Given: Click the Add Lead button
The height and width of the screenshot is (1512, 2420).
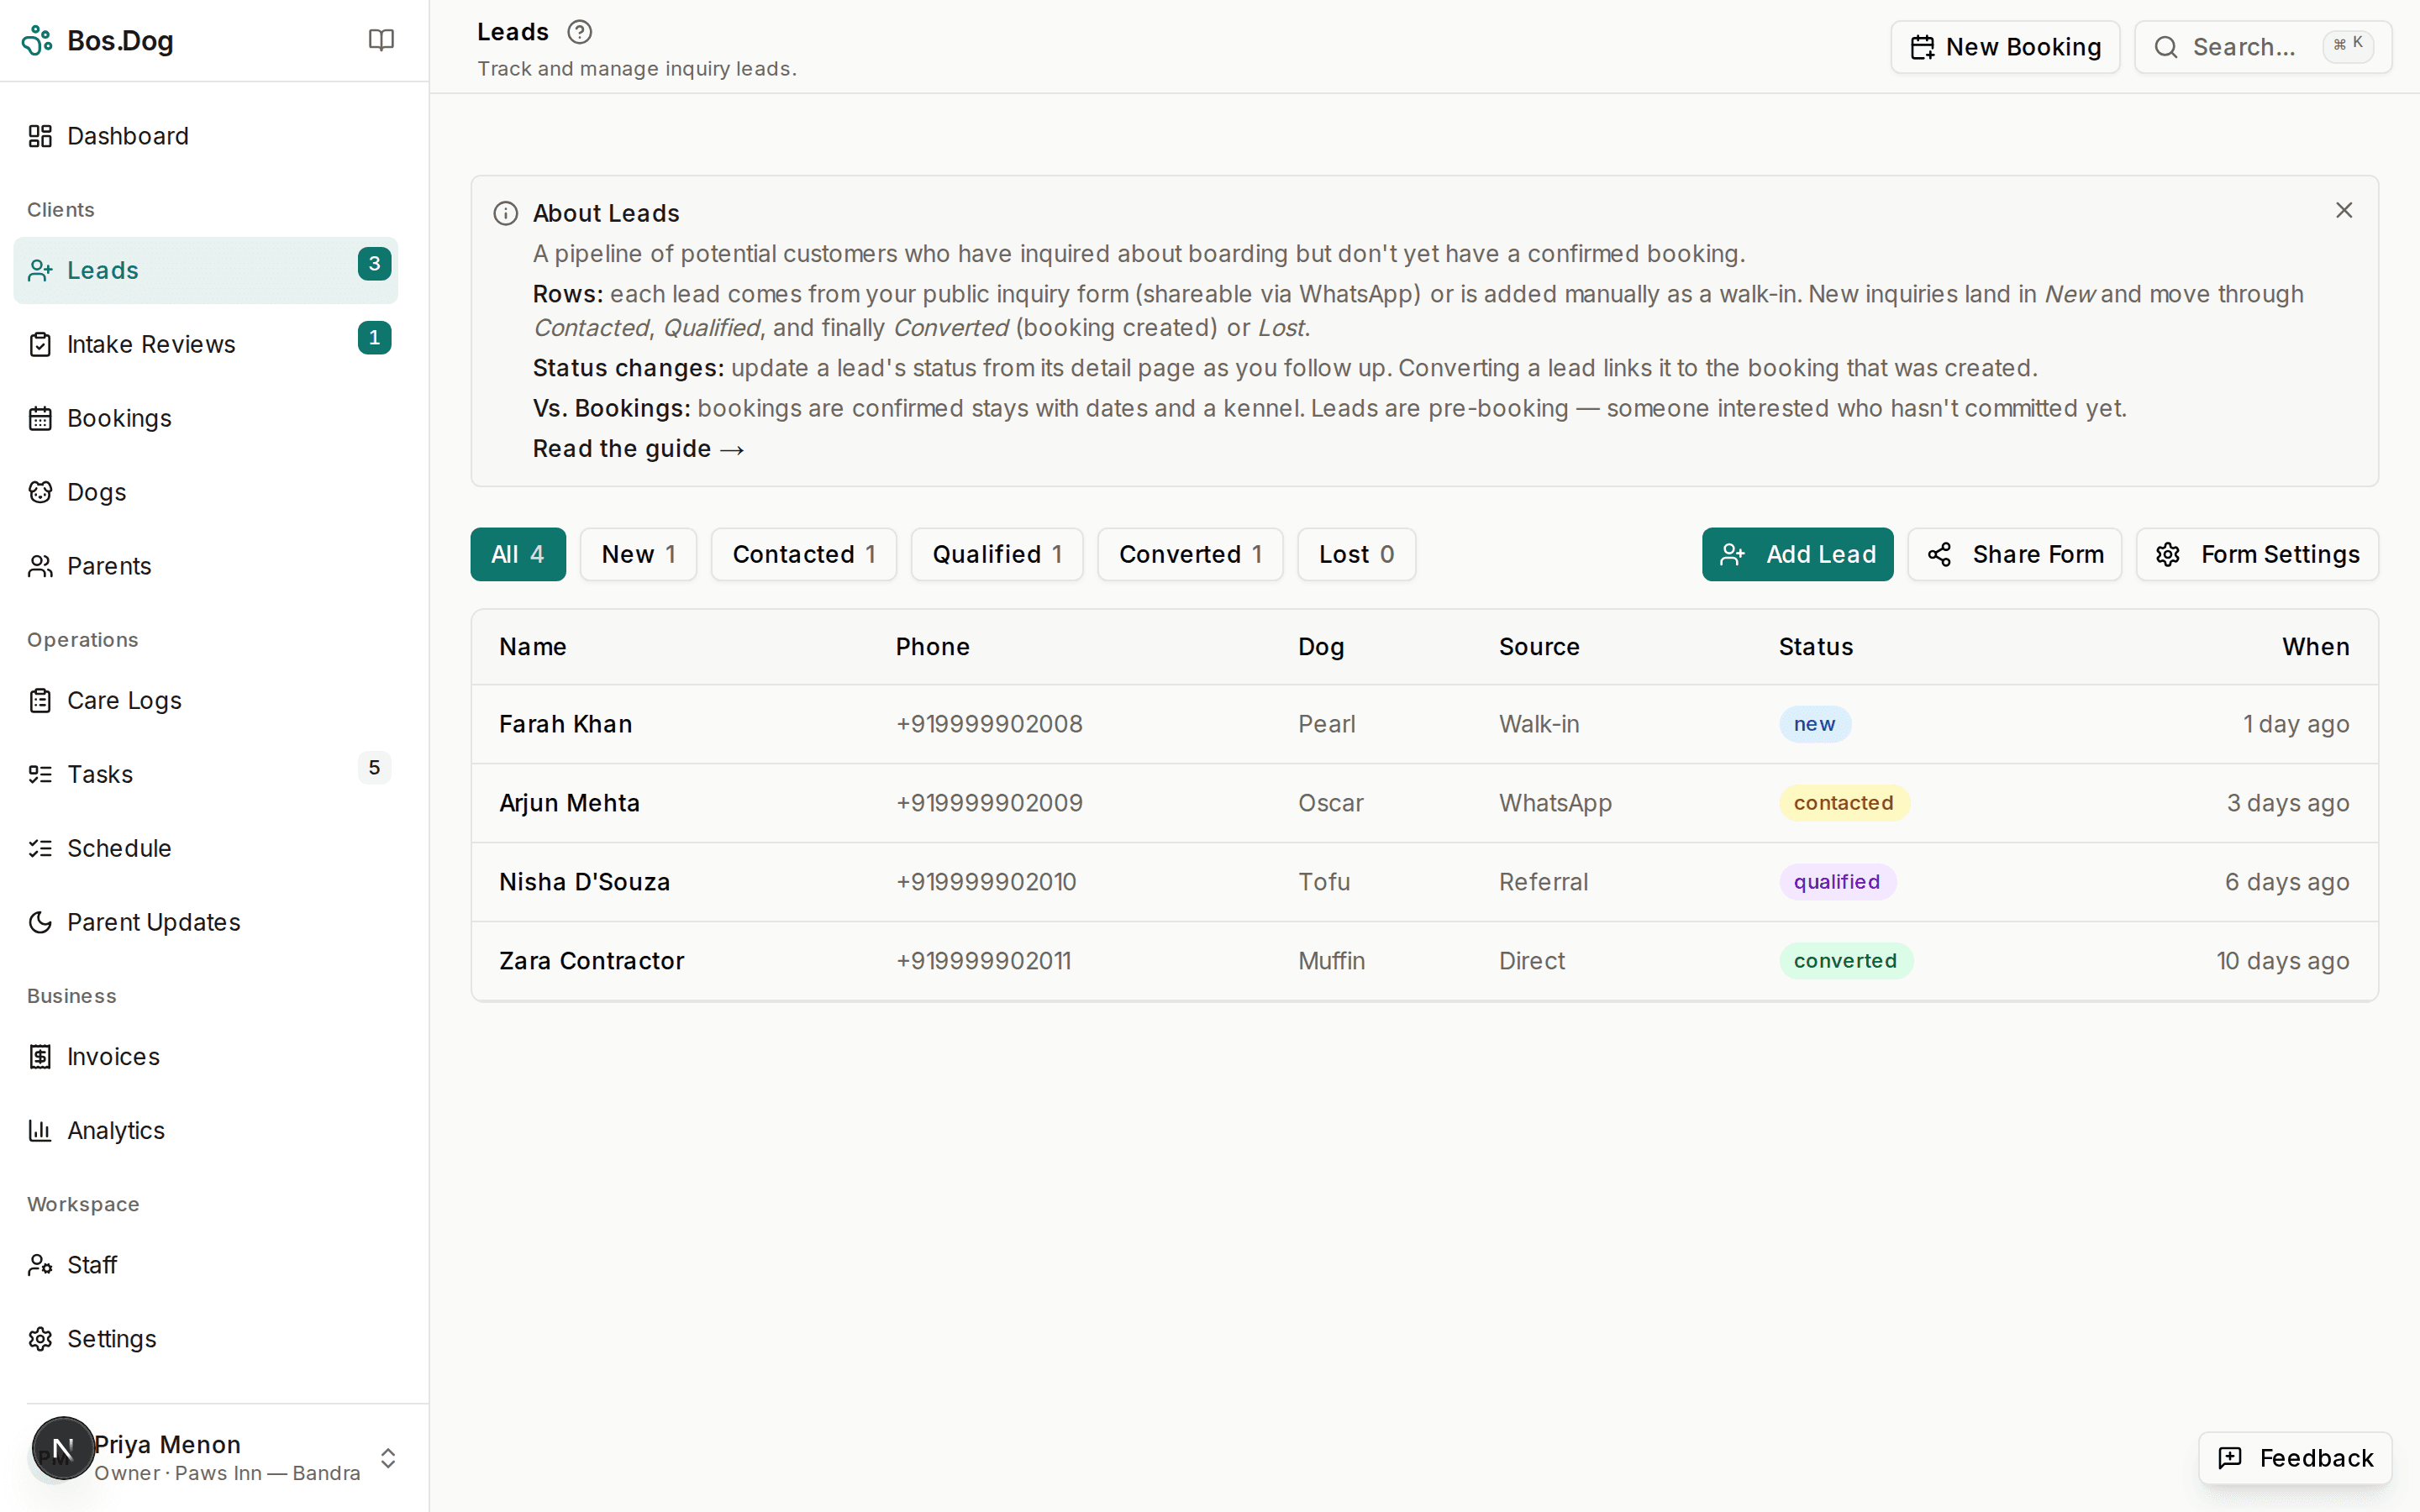Looking at the screenshot, I should (x=1797, y=554).
